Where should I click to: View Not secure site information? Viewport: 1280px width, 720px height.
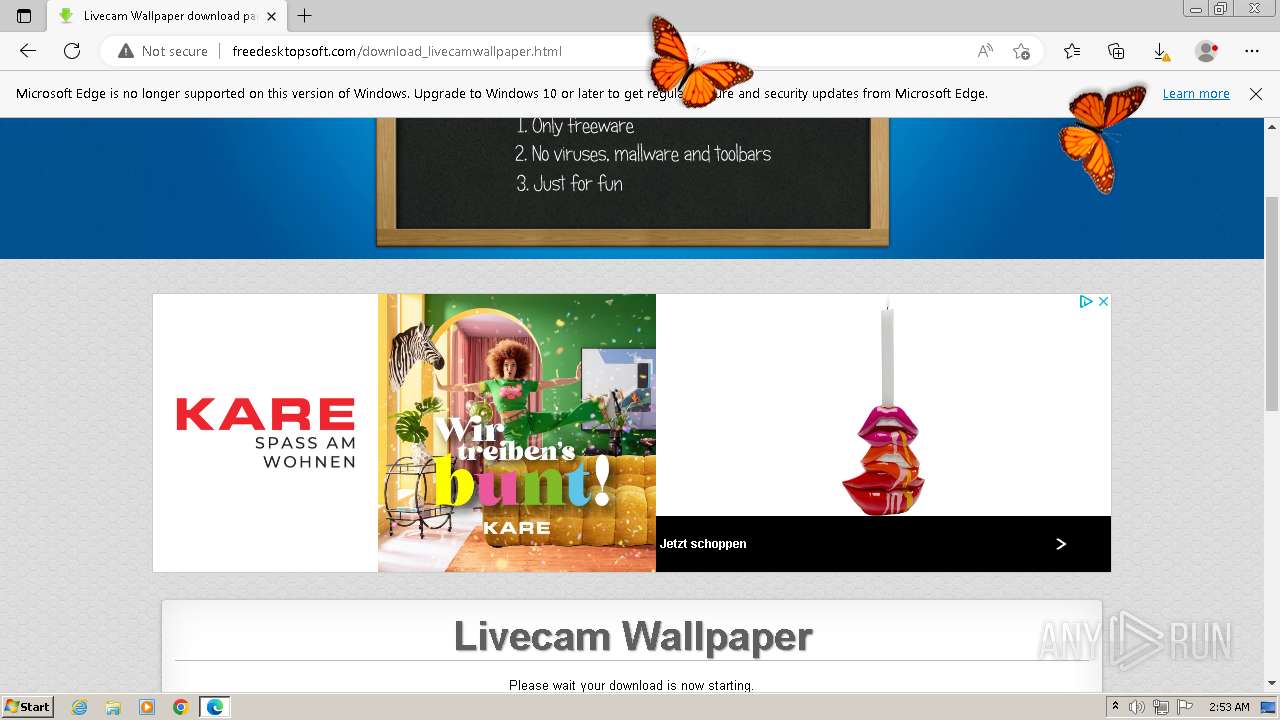(163, 51)
